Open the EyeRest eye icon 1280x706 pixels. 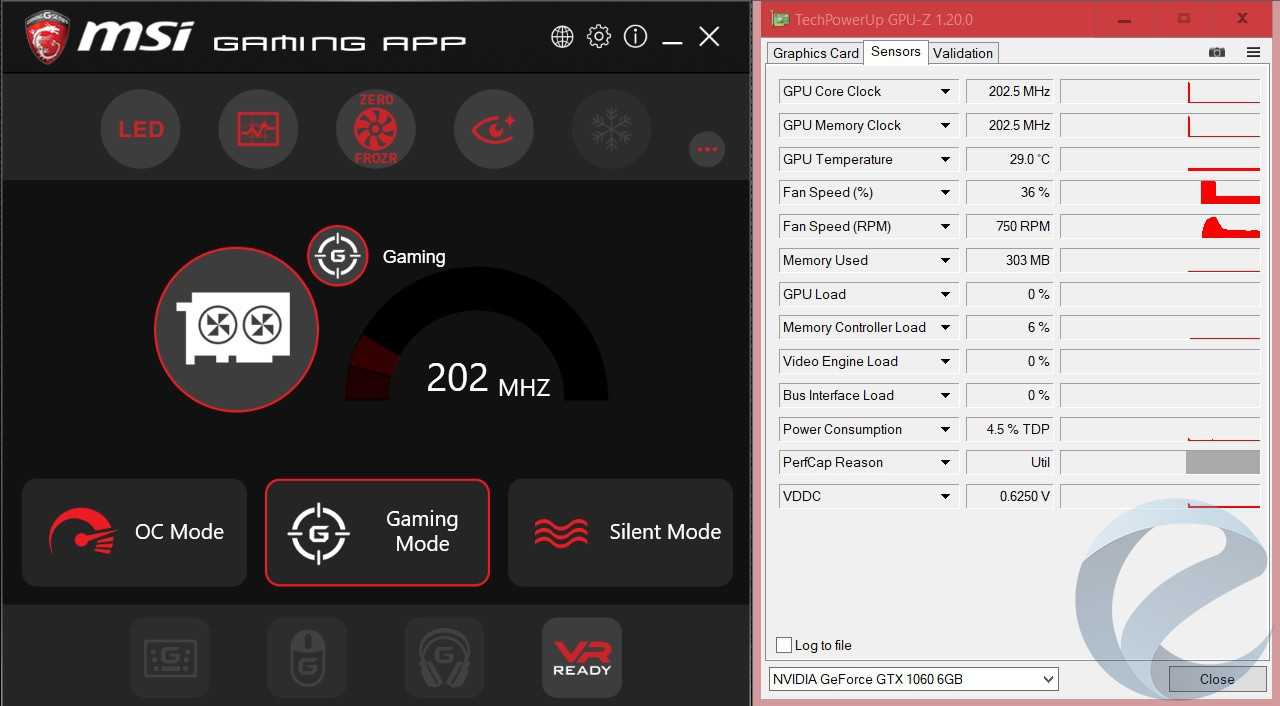pos(494,130)
